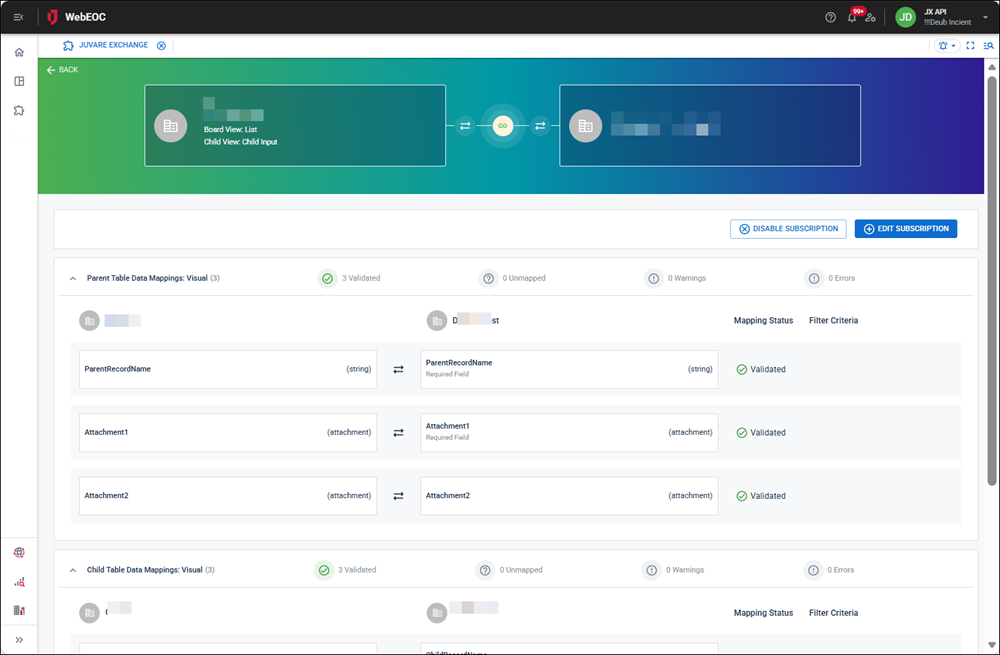Click Parent table 3 Validated status
Screen dimensions: 1000x655
349,278
